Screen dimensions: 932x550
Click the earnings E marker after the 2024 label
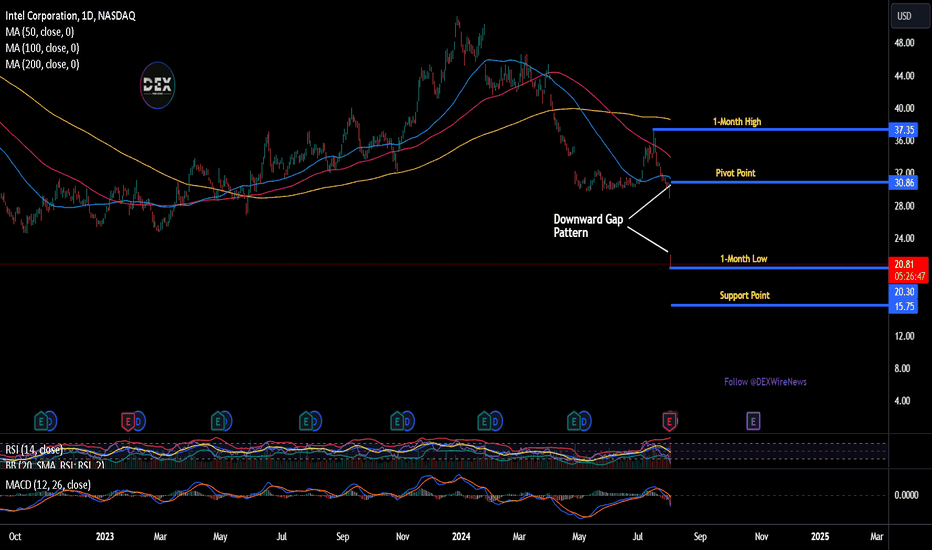tap(484, 422)
